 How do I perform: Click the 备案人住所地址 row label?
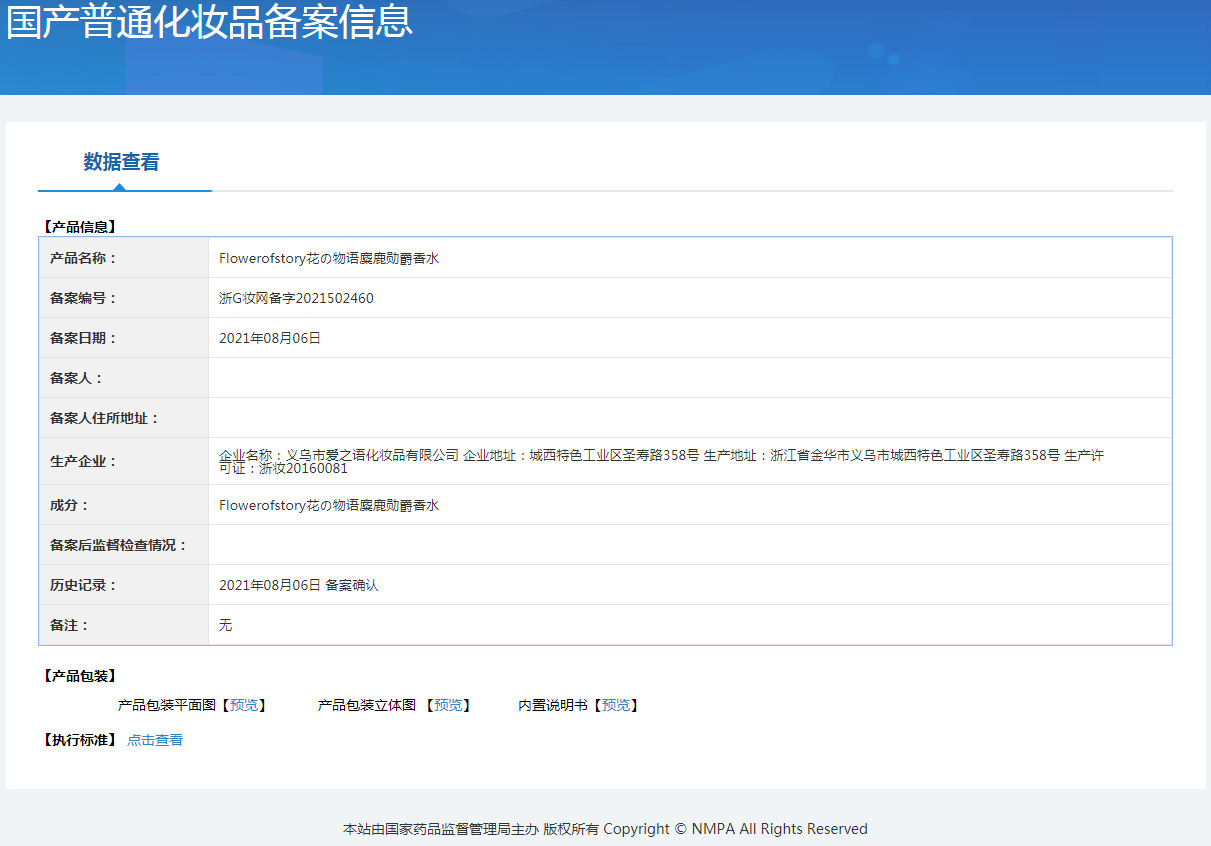(x=105, y=418)
